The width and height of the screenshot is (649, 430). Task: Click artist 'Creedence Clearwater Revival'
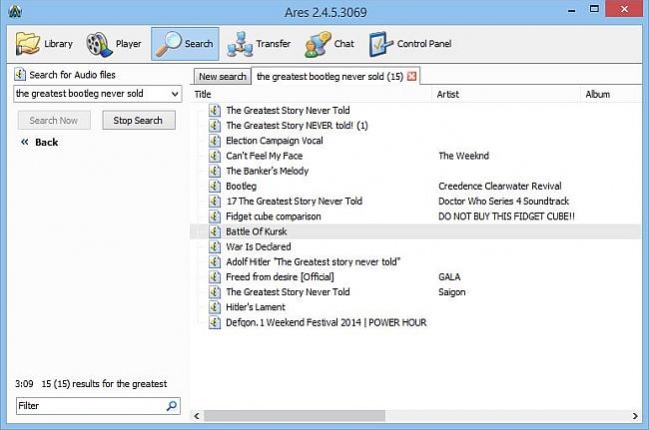[x=500, y=186]
